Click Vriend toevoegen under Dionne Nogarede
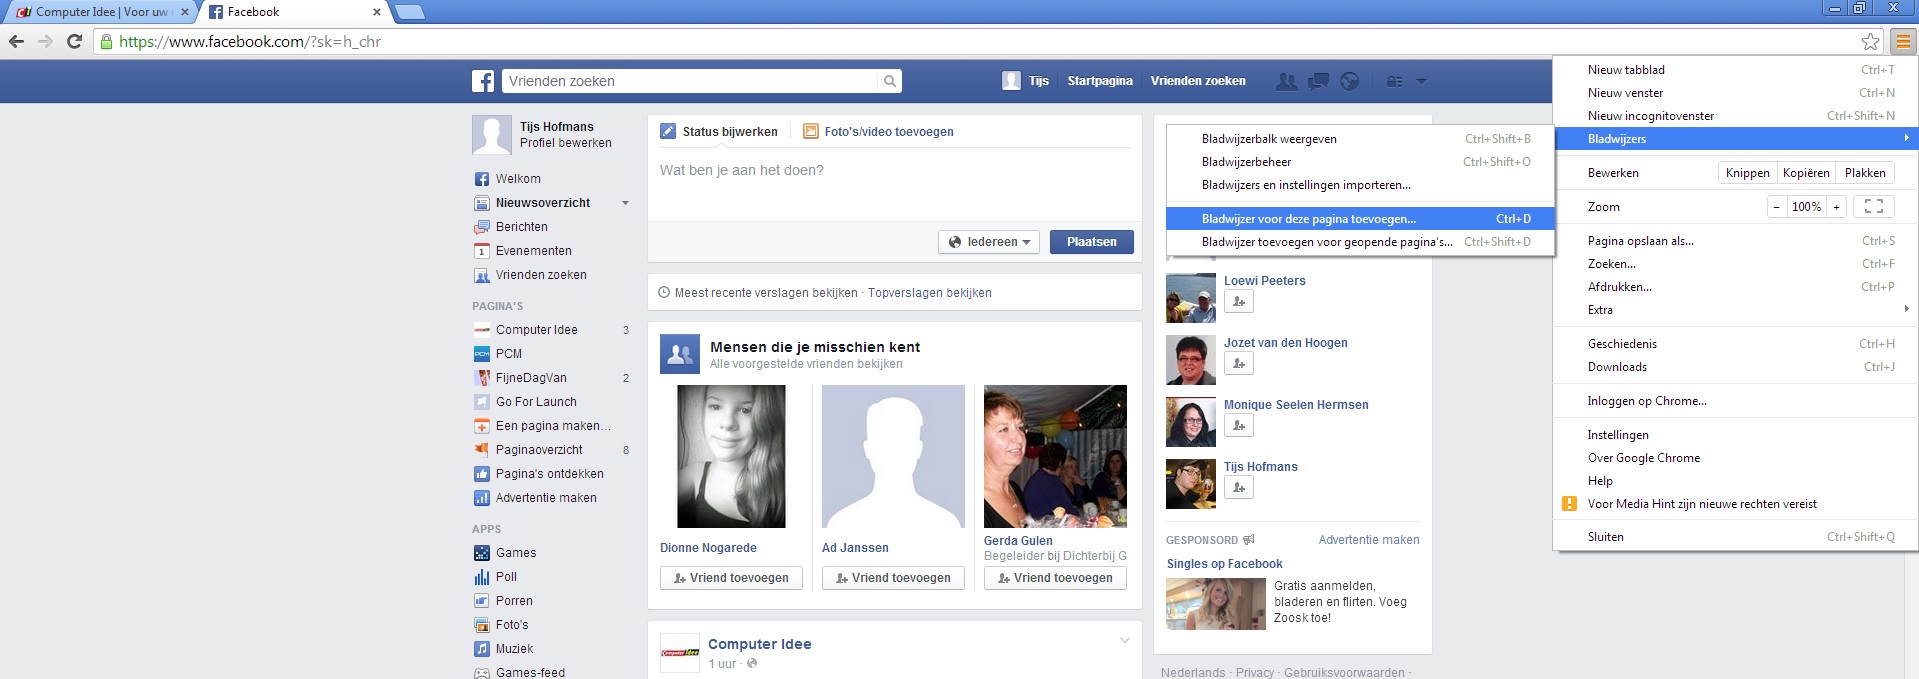This screenshot has height=679, width=1919. coord(731,578)
